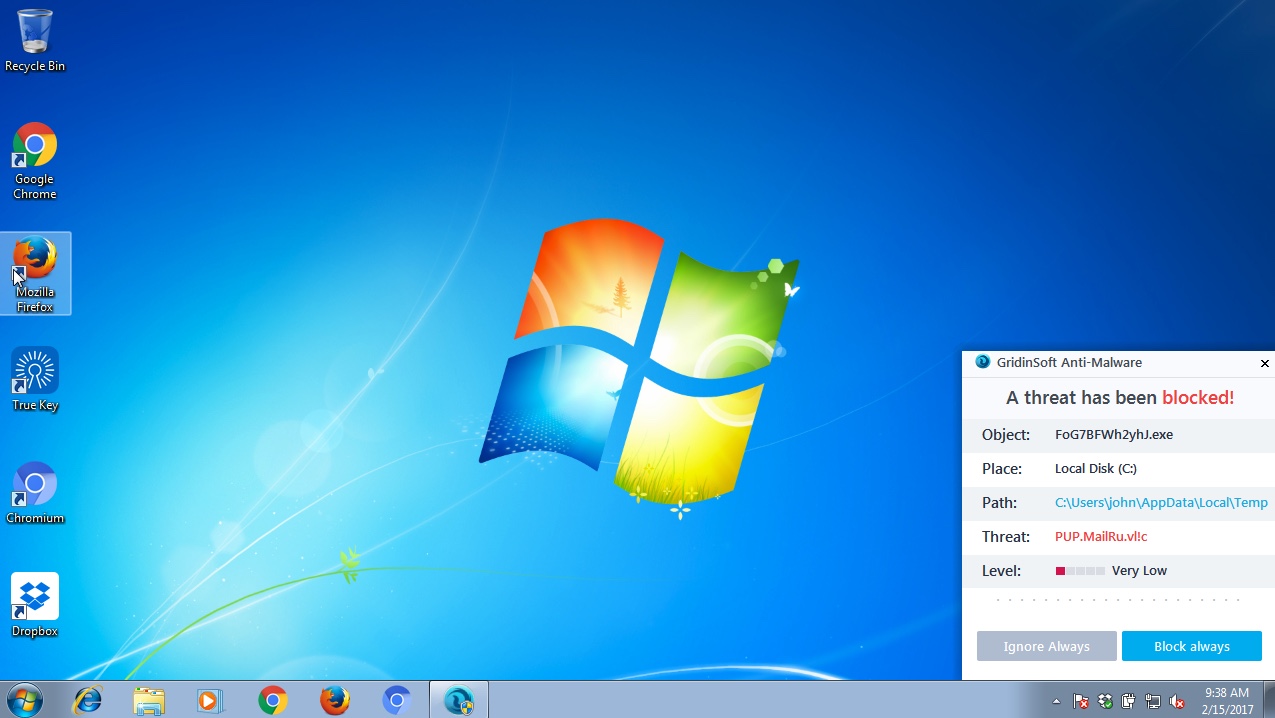This screenshot has width=1275, height=718.
Task: Open the Windows Start menu
Action: [x=24, y=700]
